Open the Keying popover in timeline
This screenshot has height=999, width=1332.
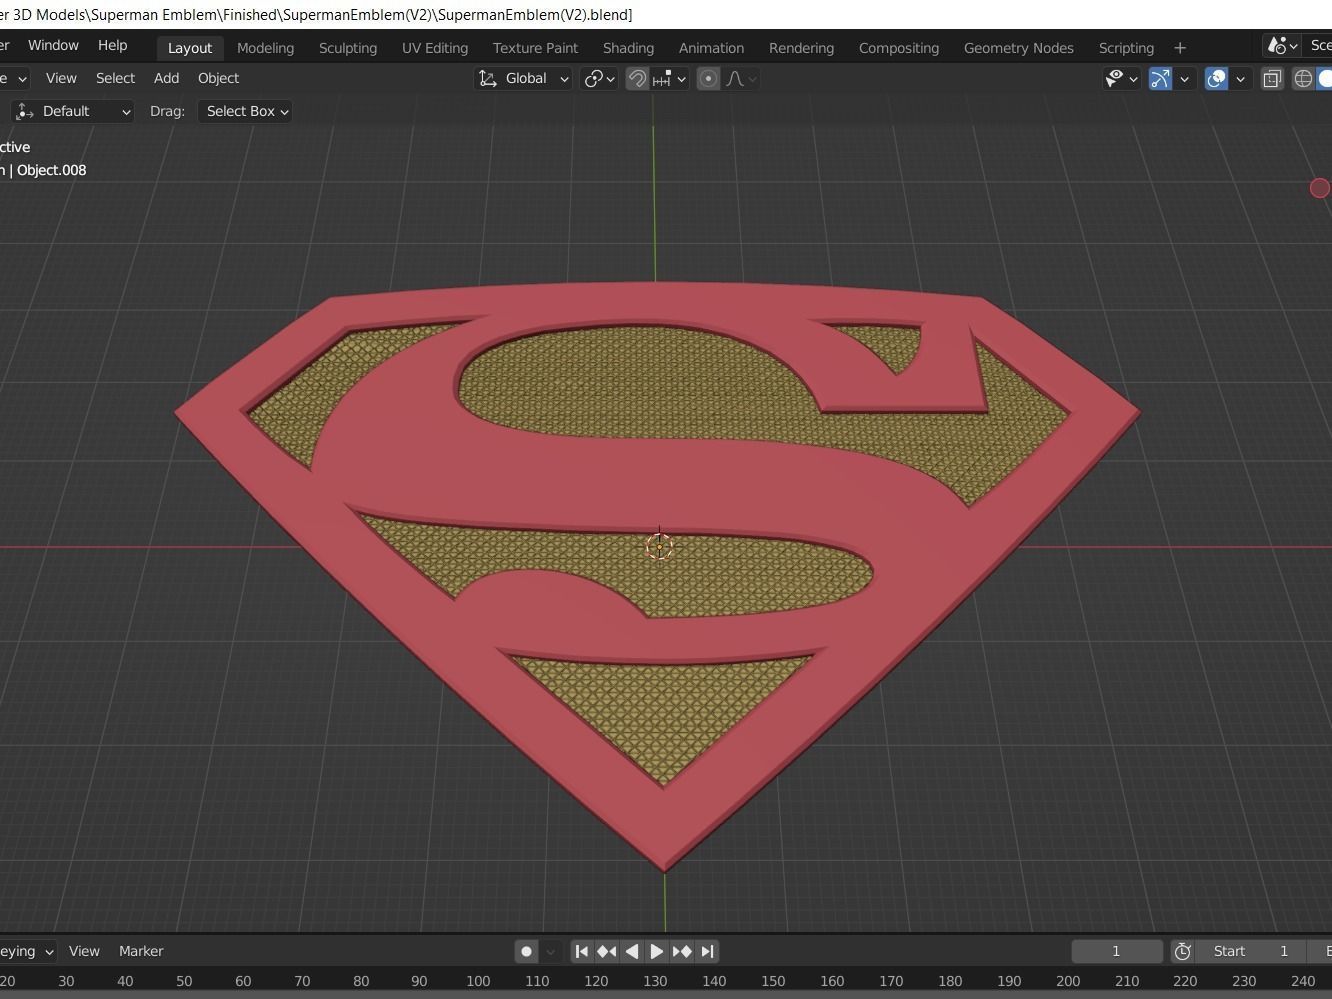point(26,951)
